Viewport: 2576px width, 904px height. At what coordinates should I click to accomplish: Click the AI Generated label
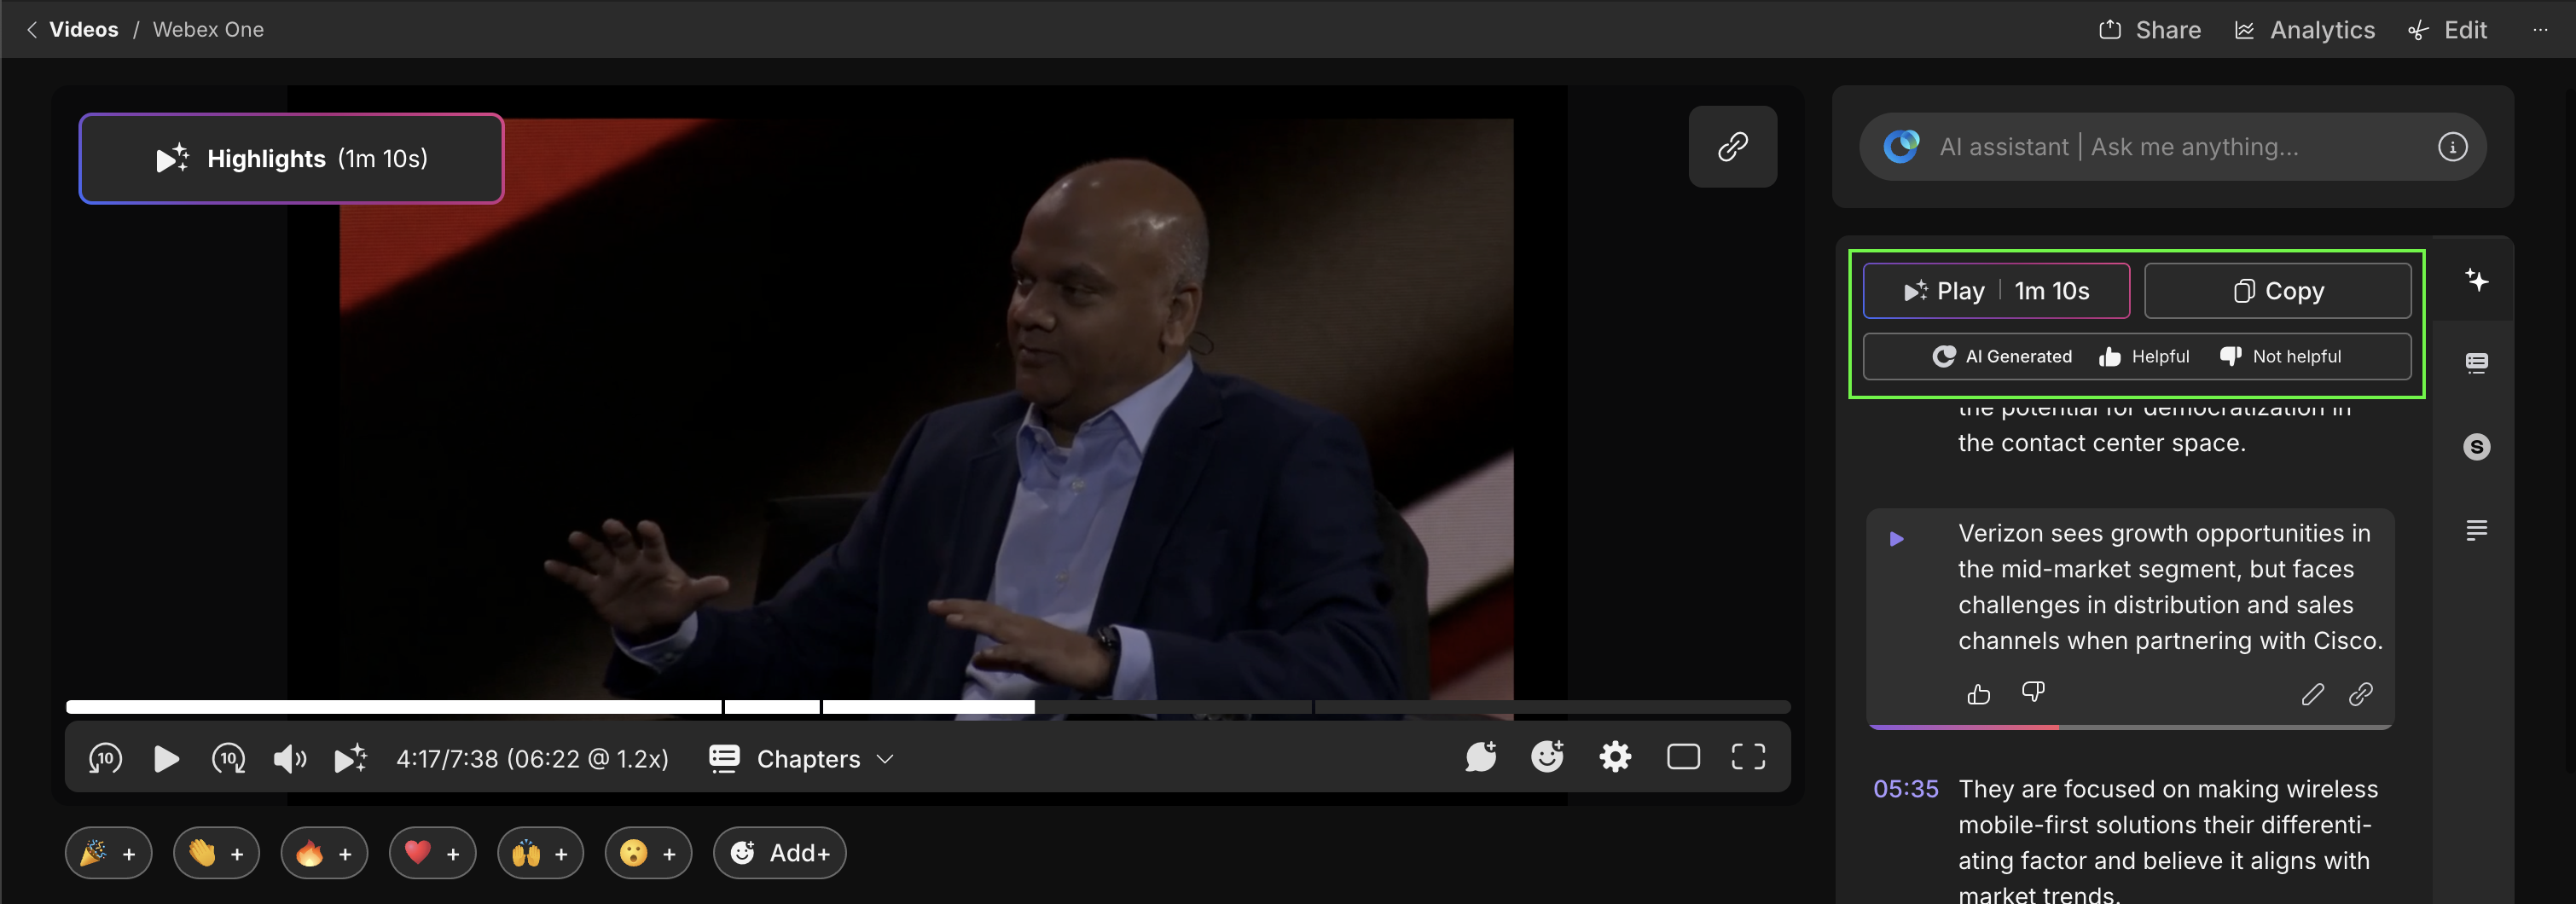(2002, 357)
